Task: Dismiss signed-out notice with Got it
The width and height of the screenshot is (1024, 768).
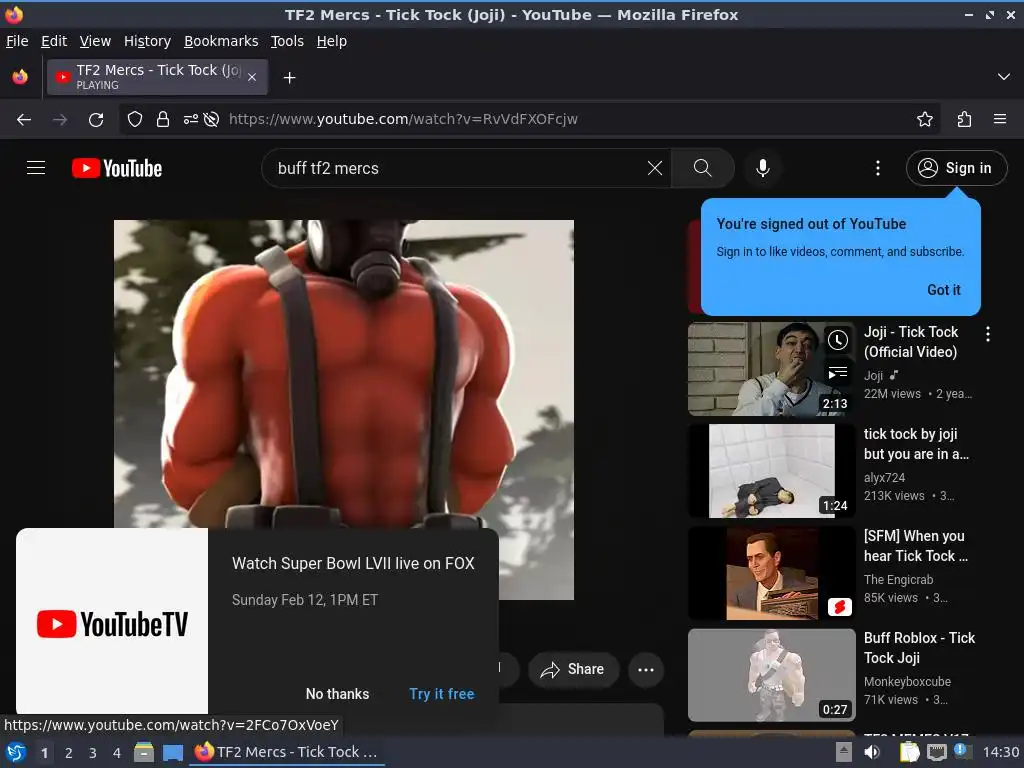Action: click(944, 290)
